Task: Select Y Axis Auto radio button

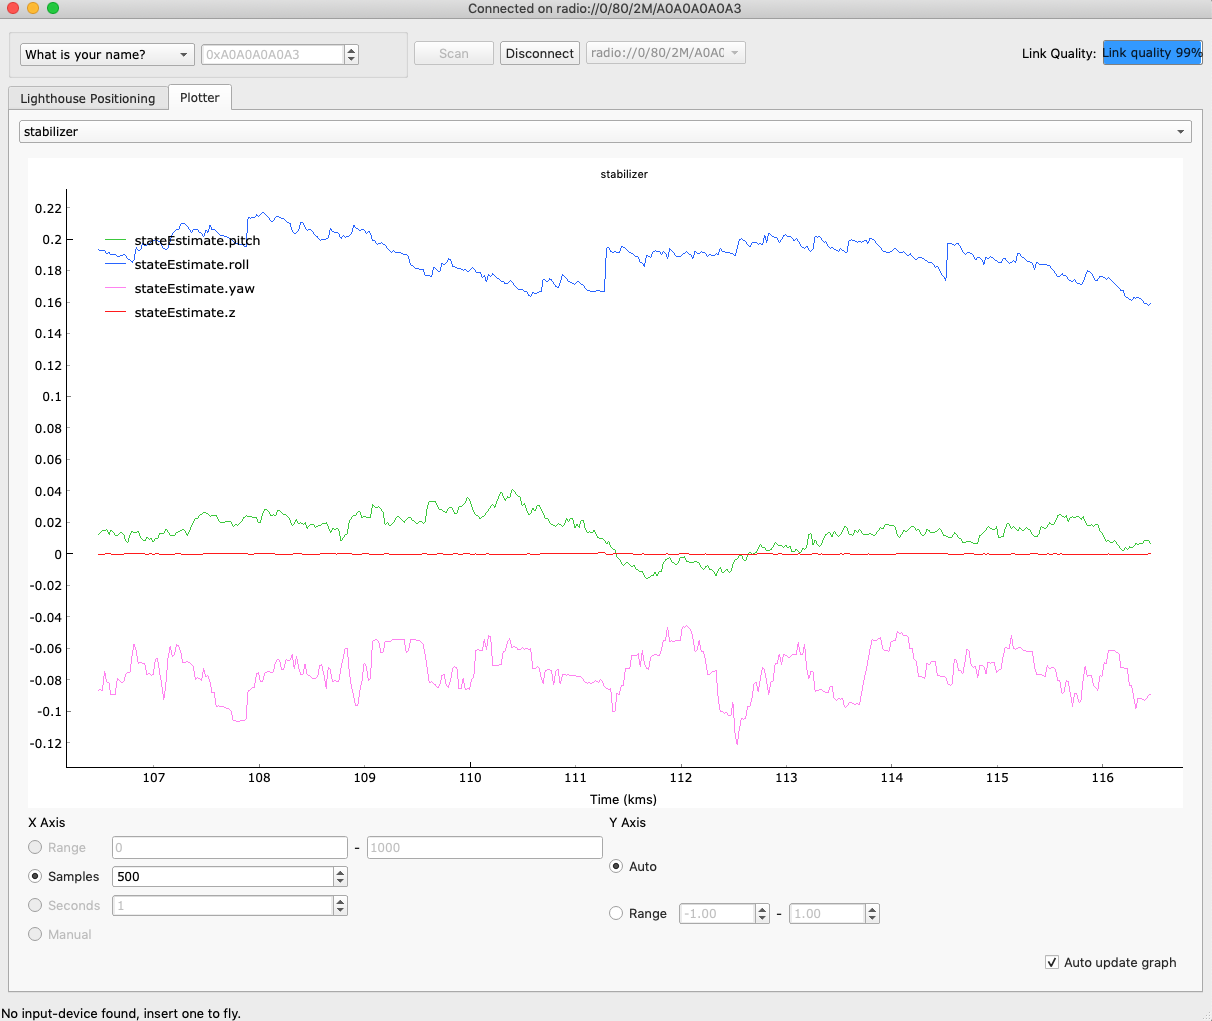Action: pos(616,866)
